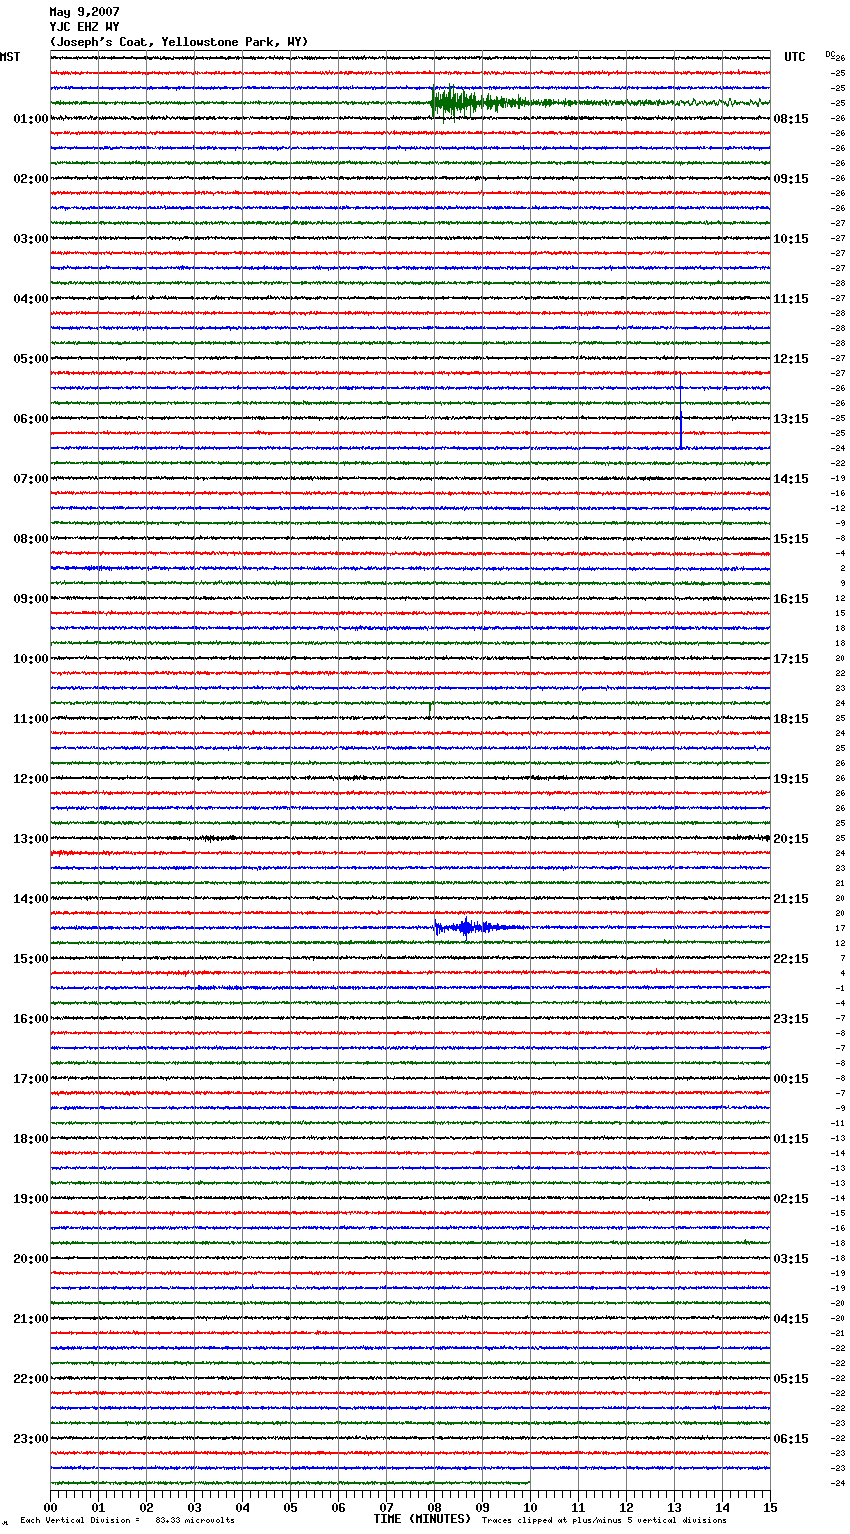Select the "12:00" MST row label
Viewport: 850px width, 1534px height.
(x=31, y=779)
